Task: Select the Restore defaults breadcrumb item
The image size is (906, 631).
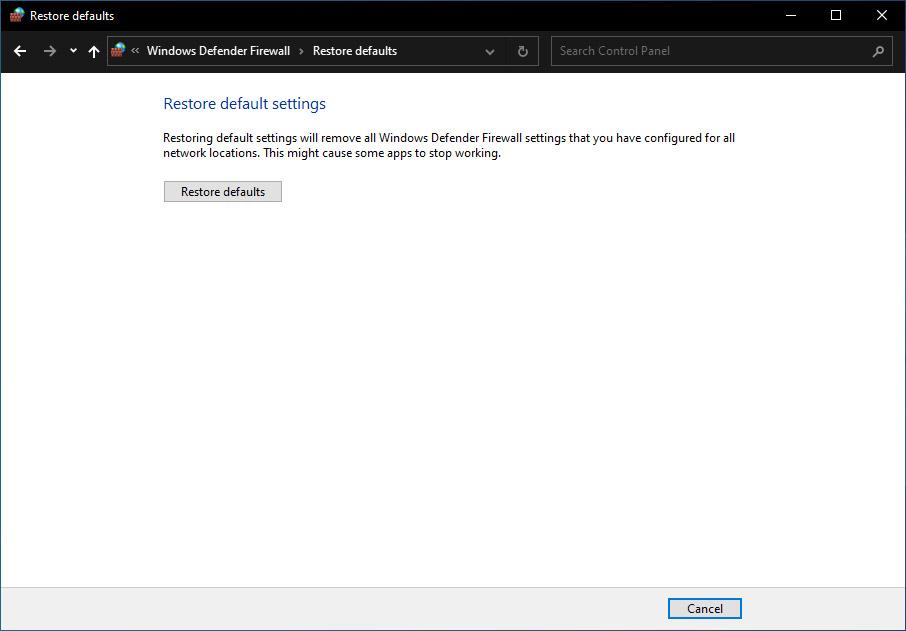Action: 354,51
